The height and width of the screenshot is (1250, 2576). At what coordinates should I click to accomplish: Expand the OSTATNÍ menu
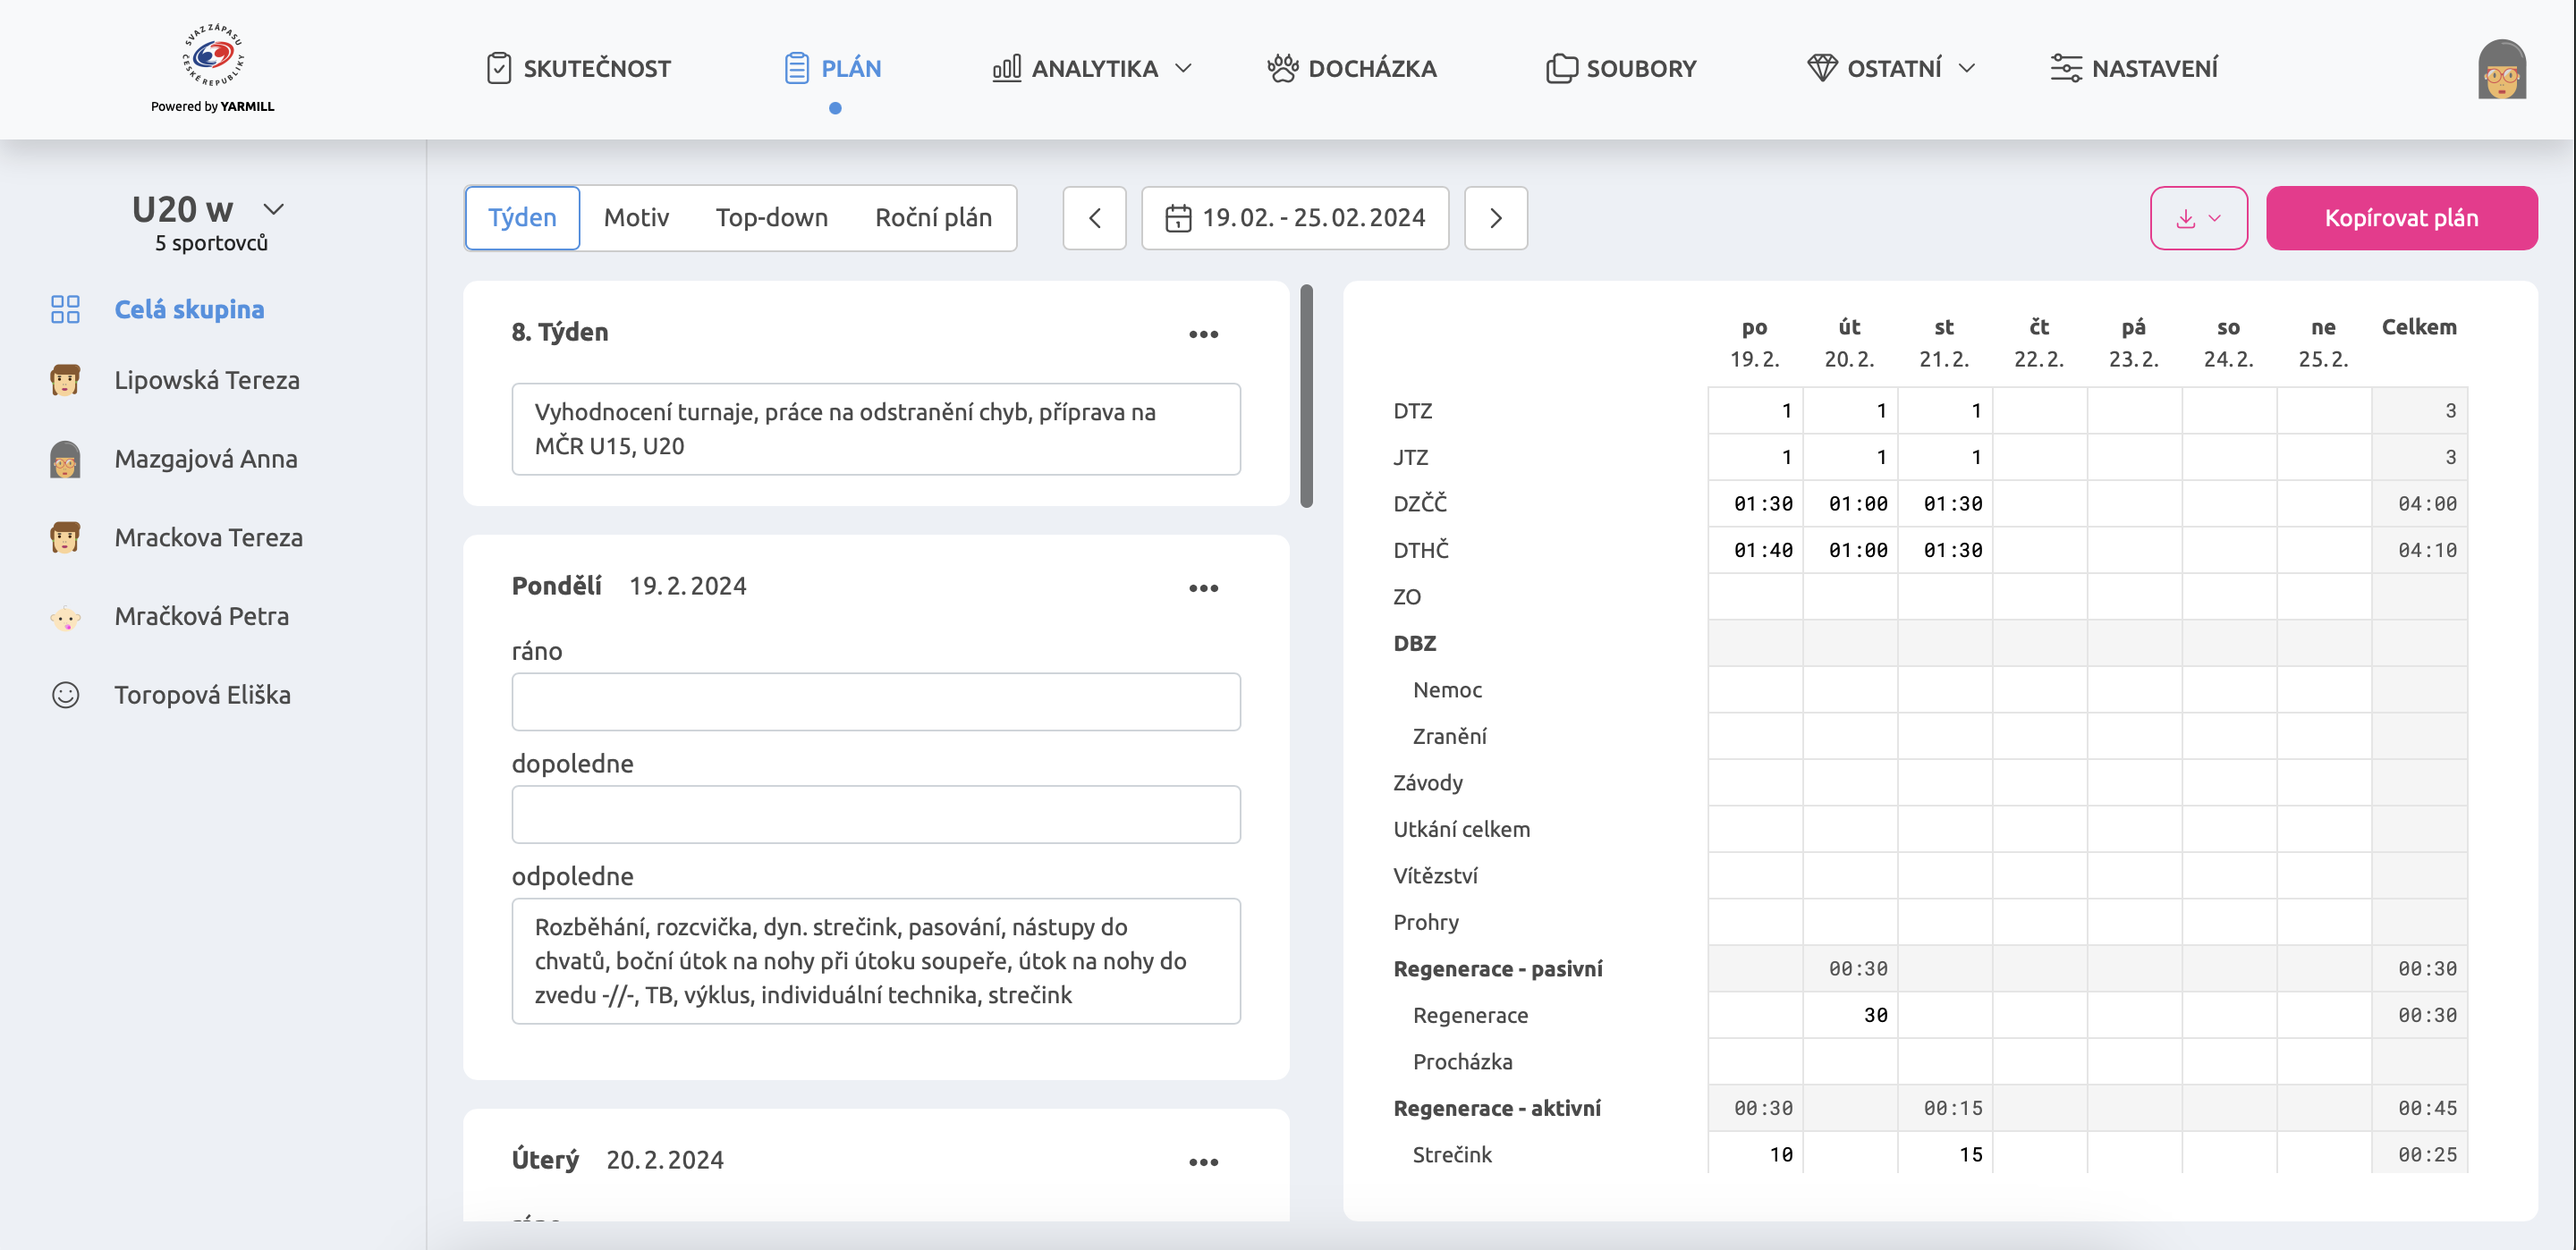1891,69
